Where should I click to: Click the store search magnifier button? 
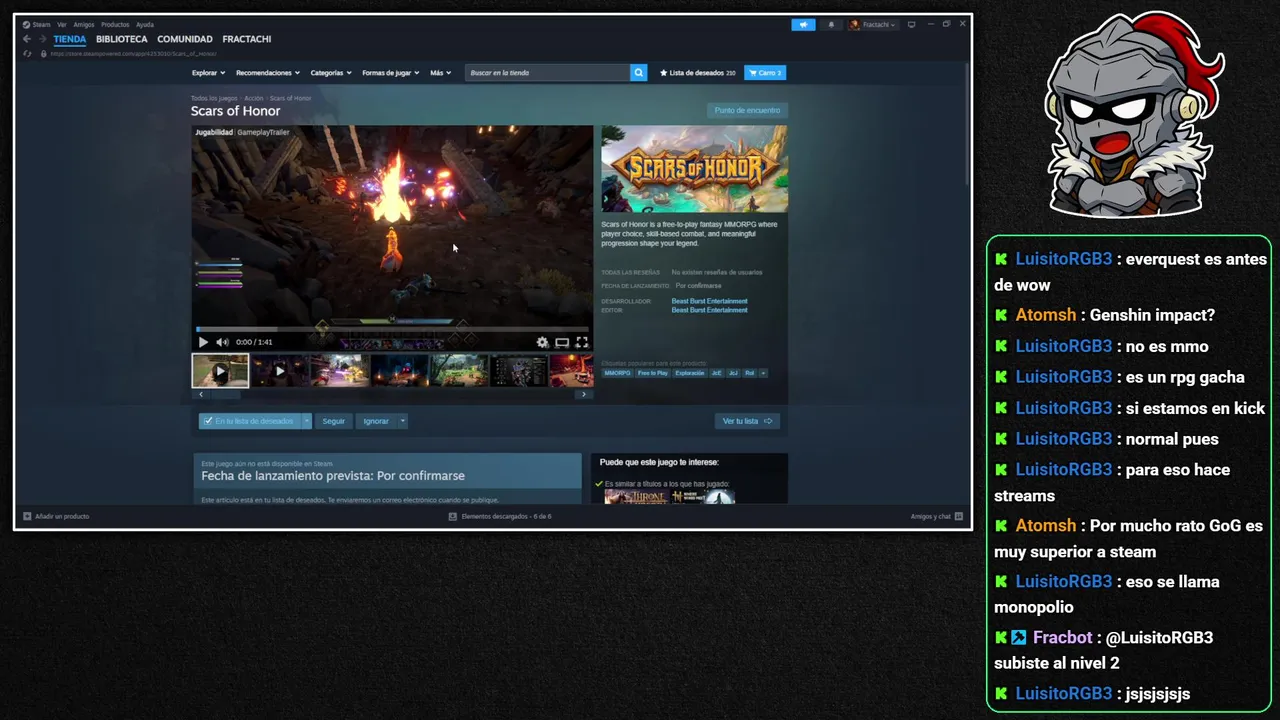click(x=638, y=73)
